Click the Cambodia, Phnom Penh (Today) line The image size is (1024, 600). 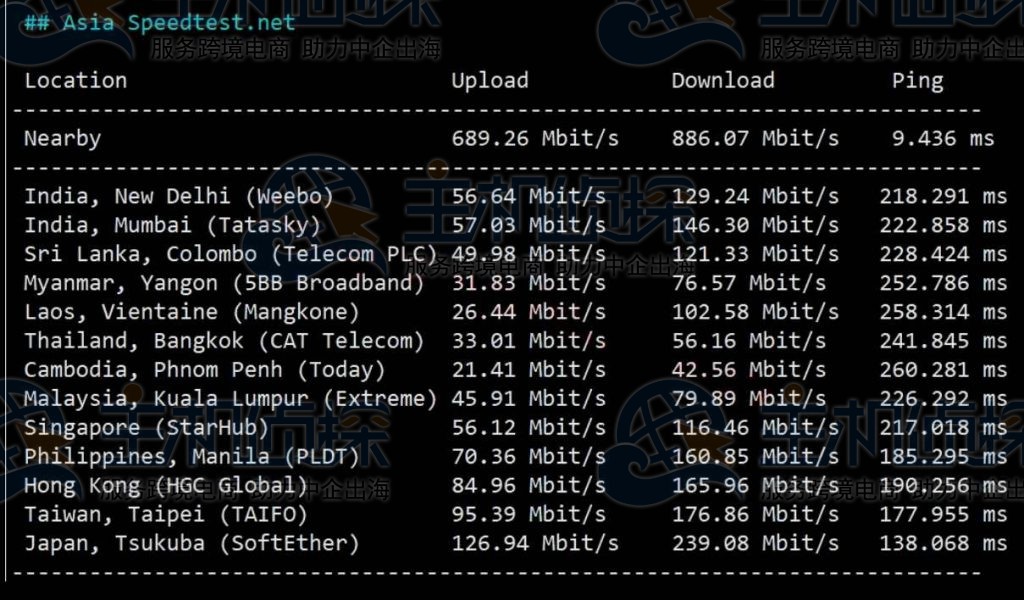(205, 371)
